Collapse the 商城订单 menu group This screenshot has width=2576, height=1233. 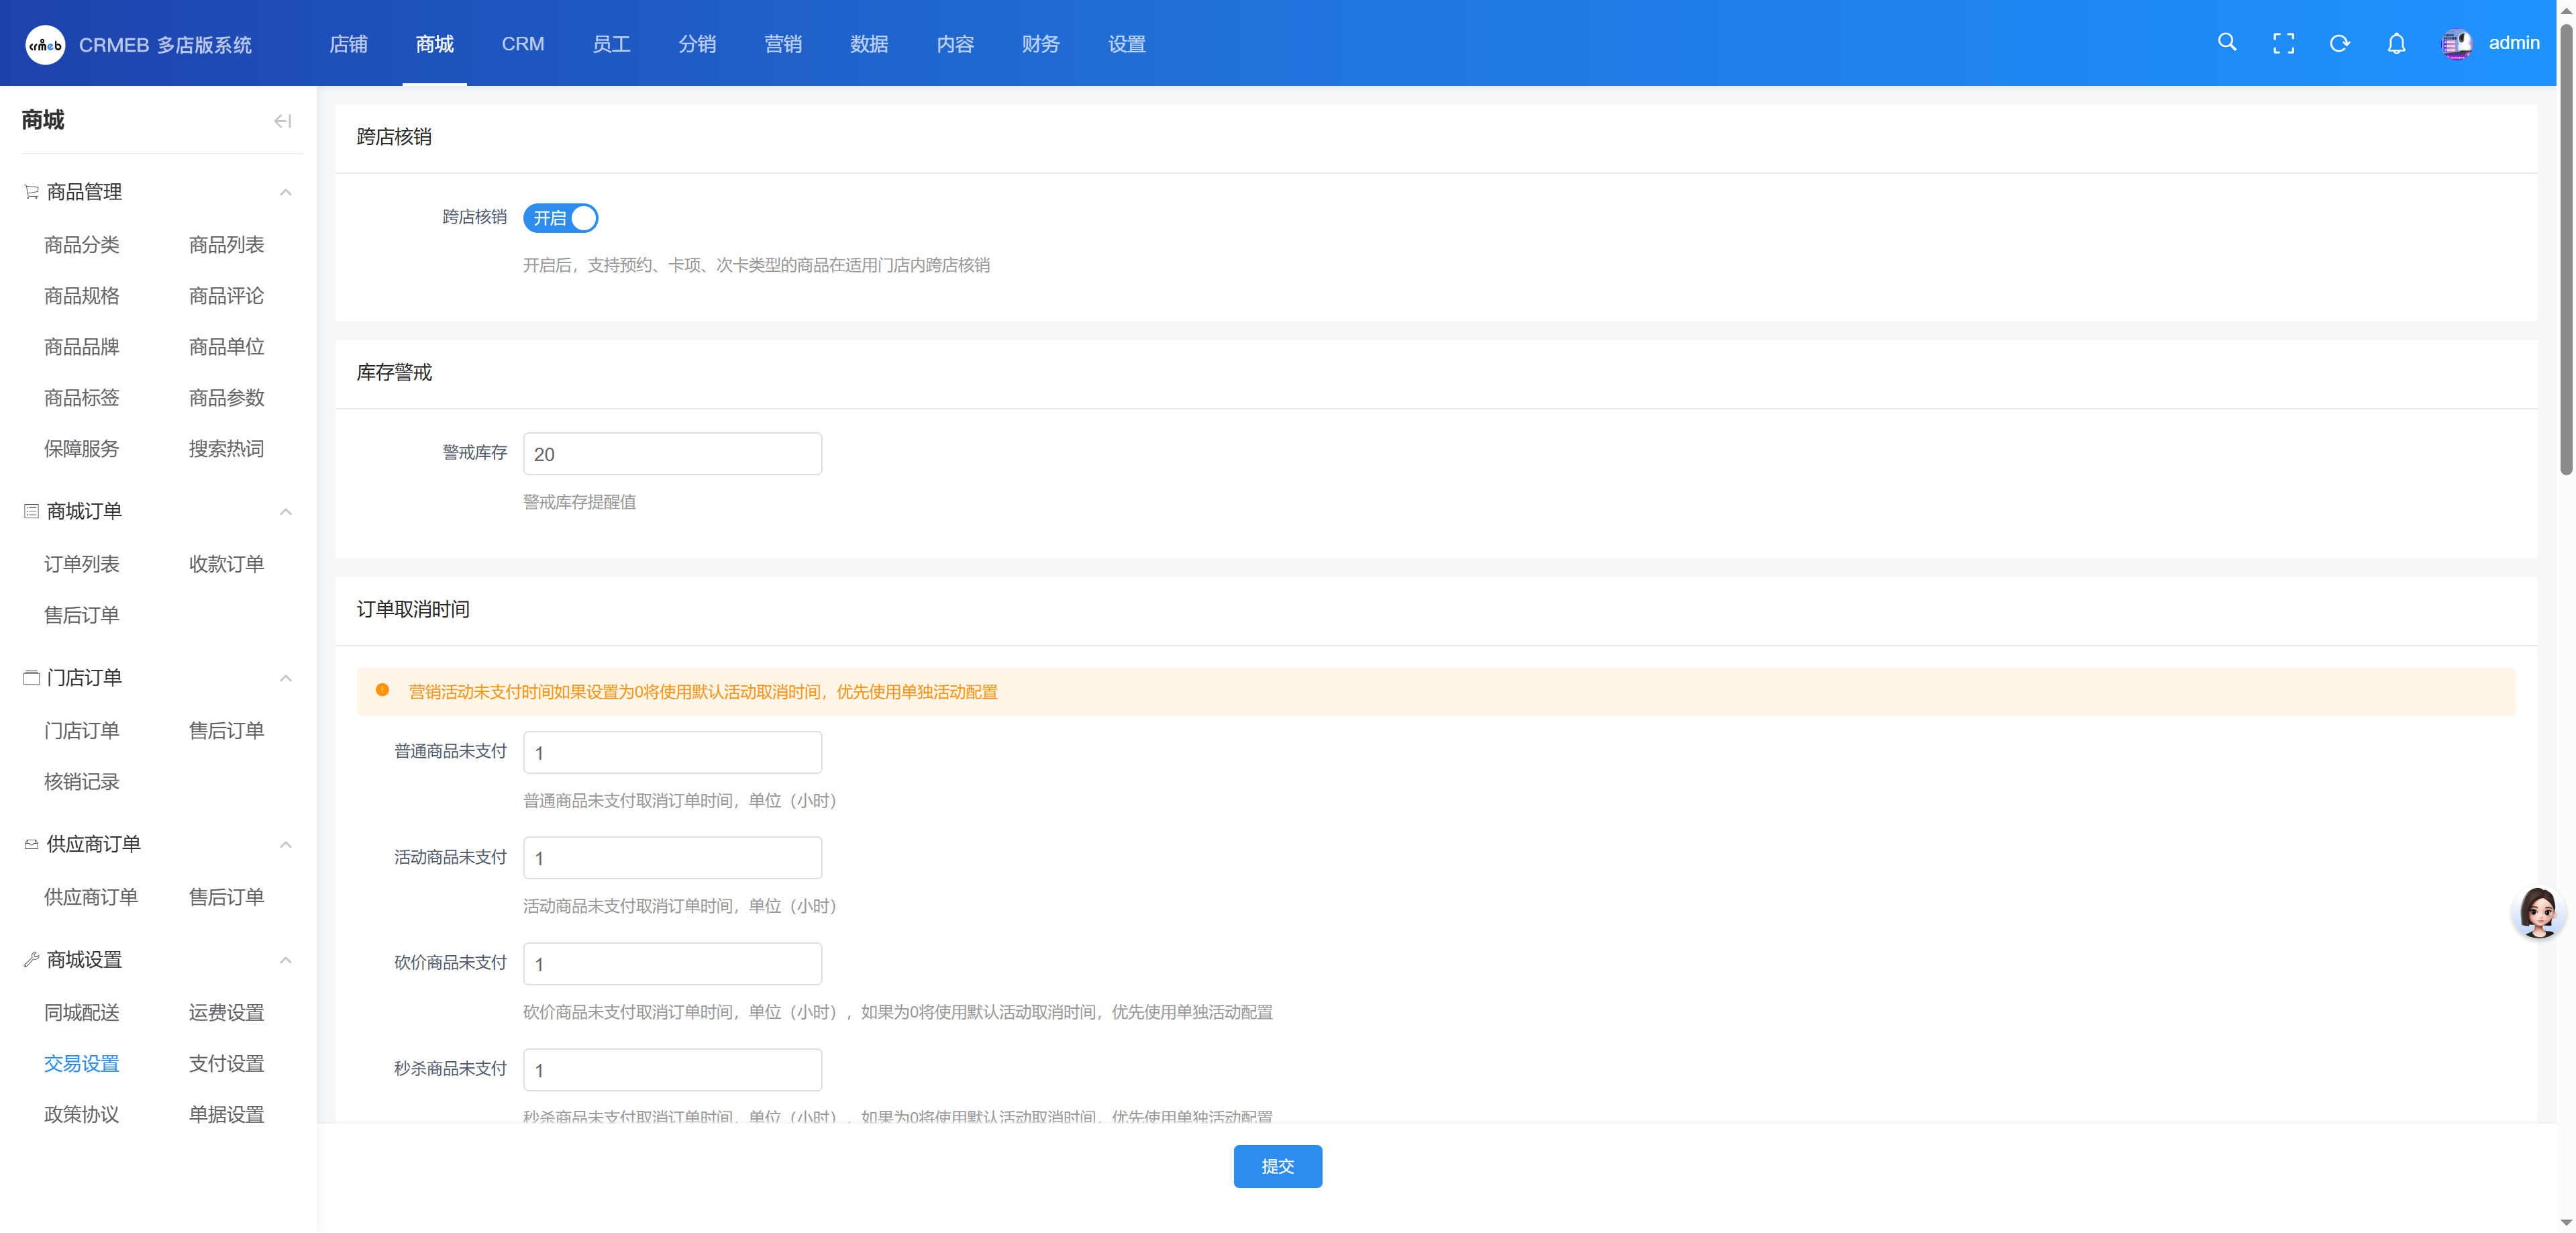[286, 512]
